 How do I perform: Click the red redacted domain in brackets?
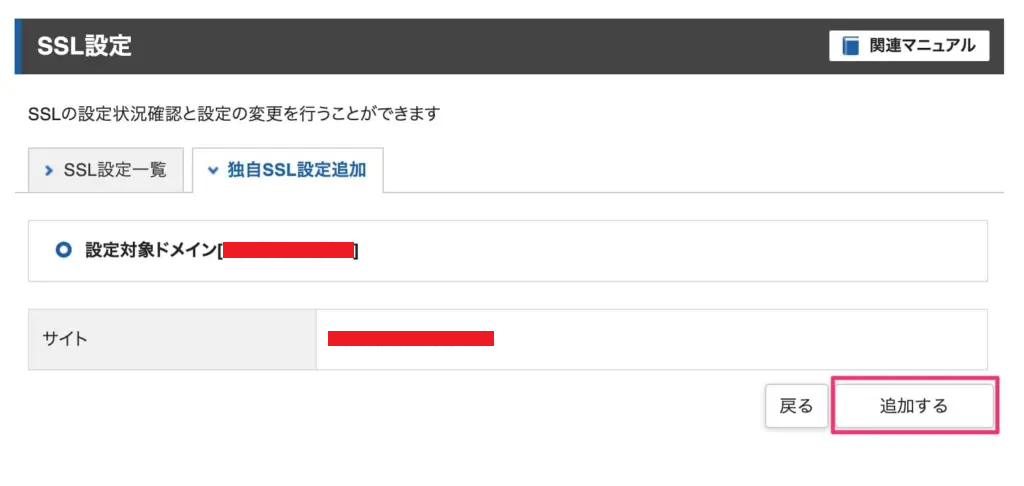(x=288, y=251)
